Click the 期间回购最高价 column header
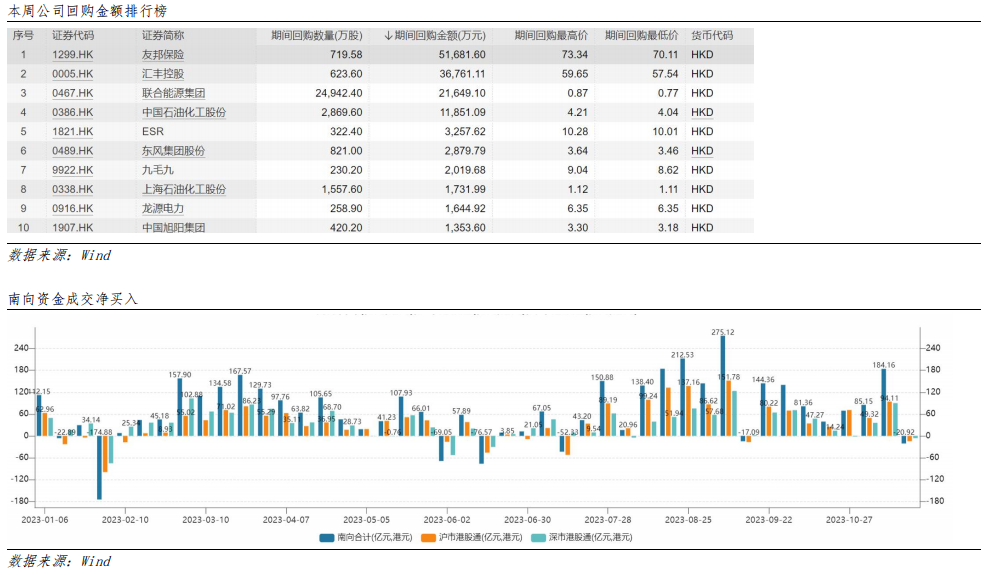This screenshot has height=575, width=987. 551,36
